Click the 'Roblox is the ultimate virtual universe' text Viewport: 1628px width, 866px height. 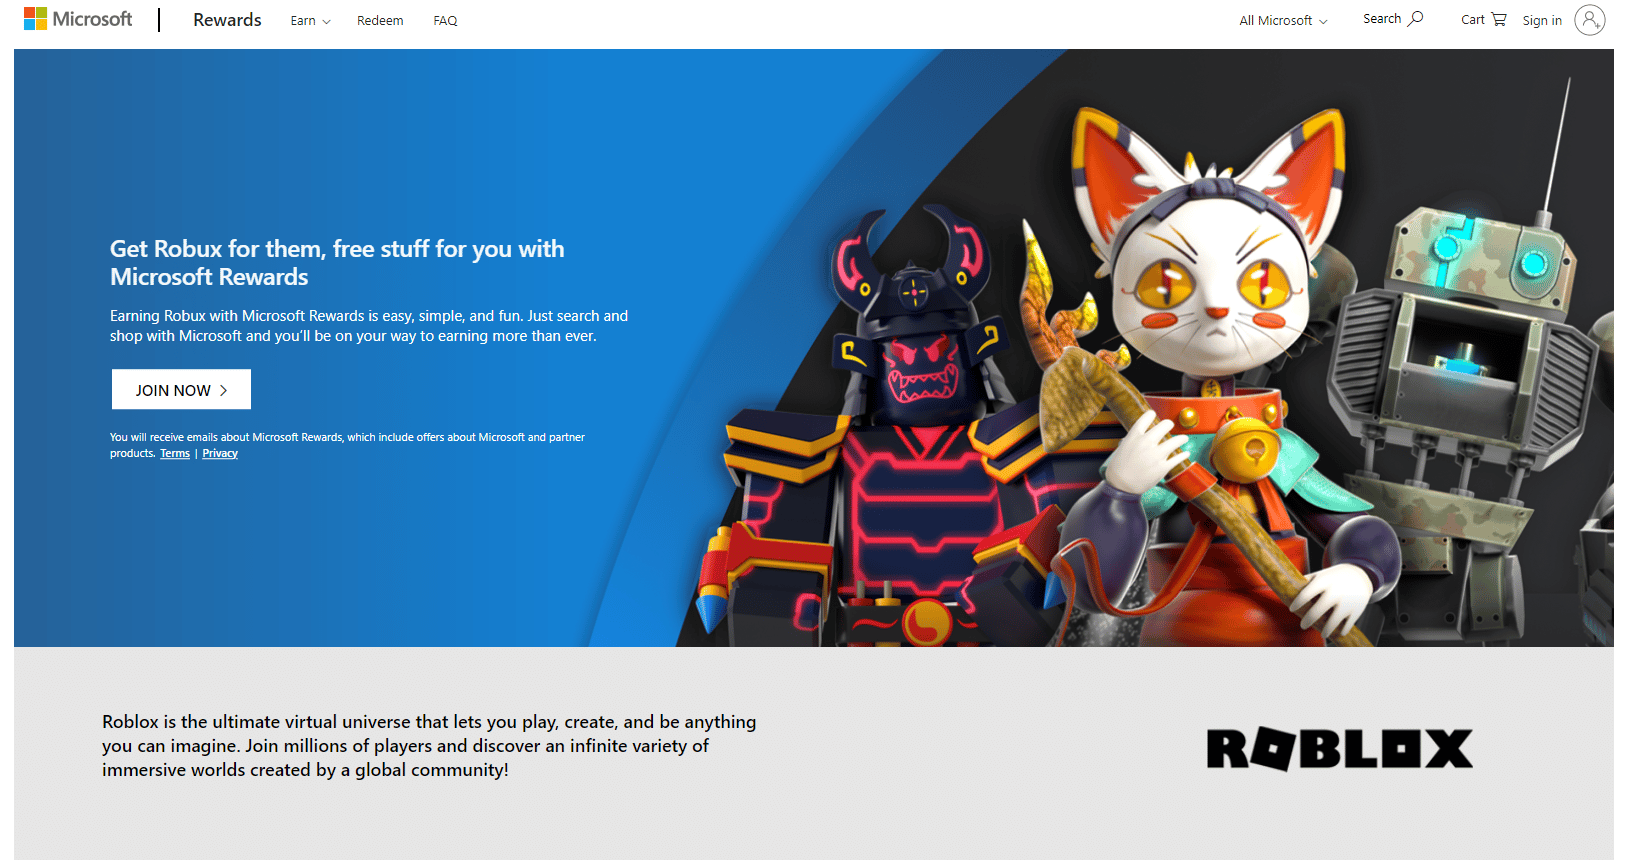[x=429, y=746]
